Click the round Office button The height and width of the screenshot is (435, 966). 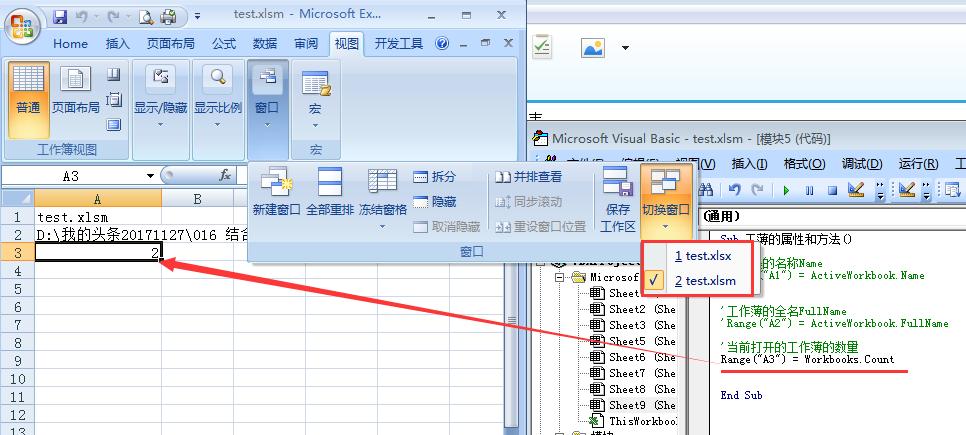pos(23,27)
